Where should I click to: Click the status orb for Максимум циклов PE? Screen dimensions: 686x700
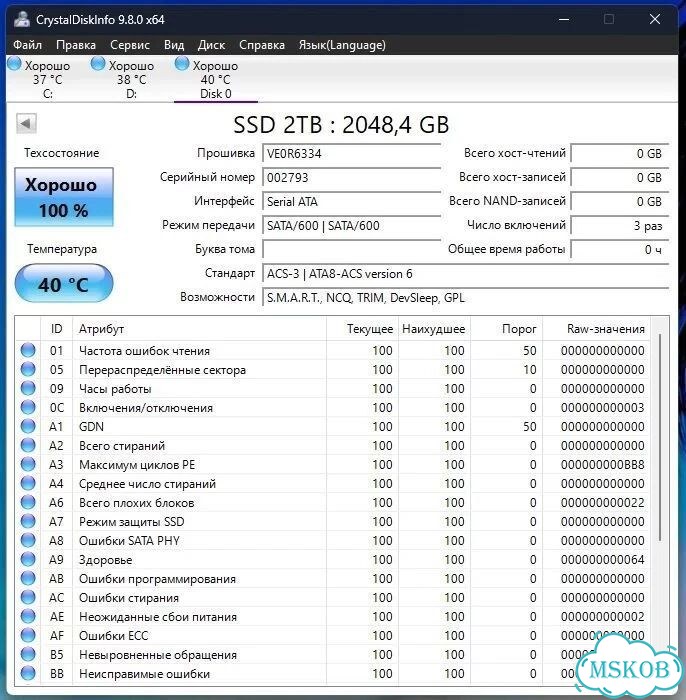[x=28, y=464]
